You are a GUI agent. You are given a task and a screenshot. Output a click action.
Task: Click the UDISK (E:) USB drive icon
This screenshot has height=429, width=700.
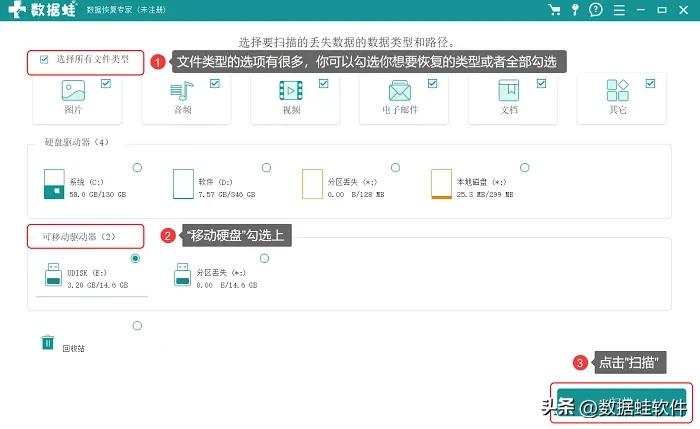54,275
